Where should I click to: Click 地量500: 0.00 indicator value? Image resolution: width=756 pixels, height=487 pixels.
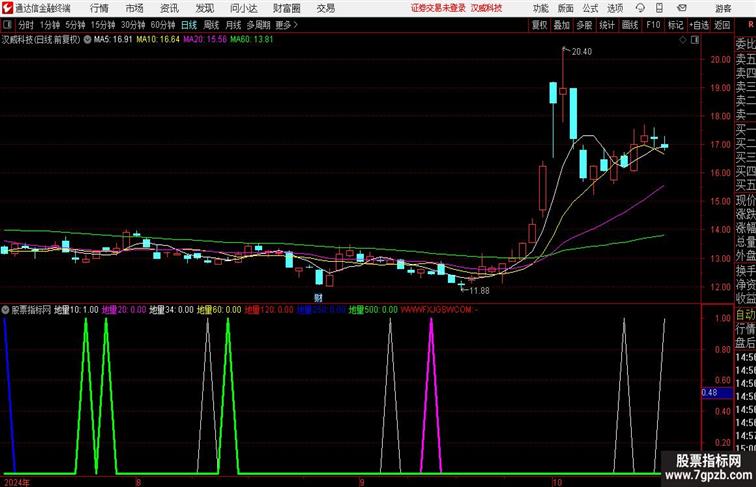point(373,310)
